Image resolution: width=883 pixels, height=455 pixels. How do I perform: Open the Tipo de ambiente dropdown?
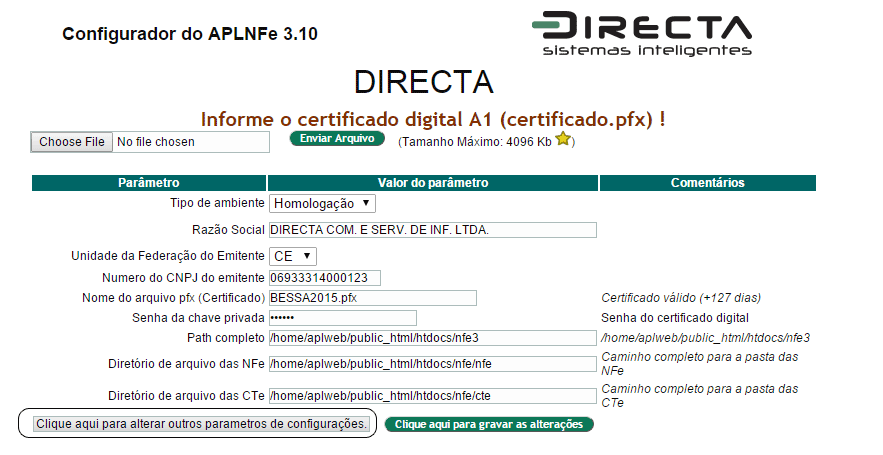coord(322,203)
